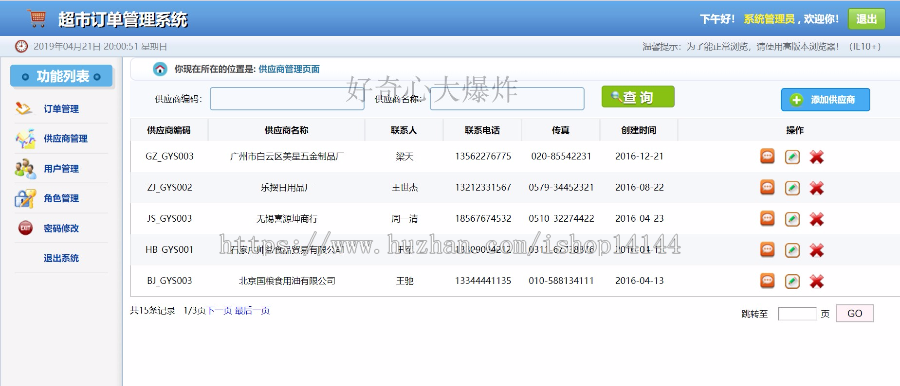The width and height of the screenshot is (900, 386).
Task: Click phone number 13562276775
Action: point(483,156)
